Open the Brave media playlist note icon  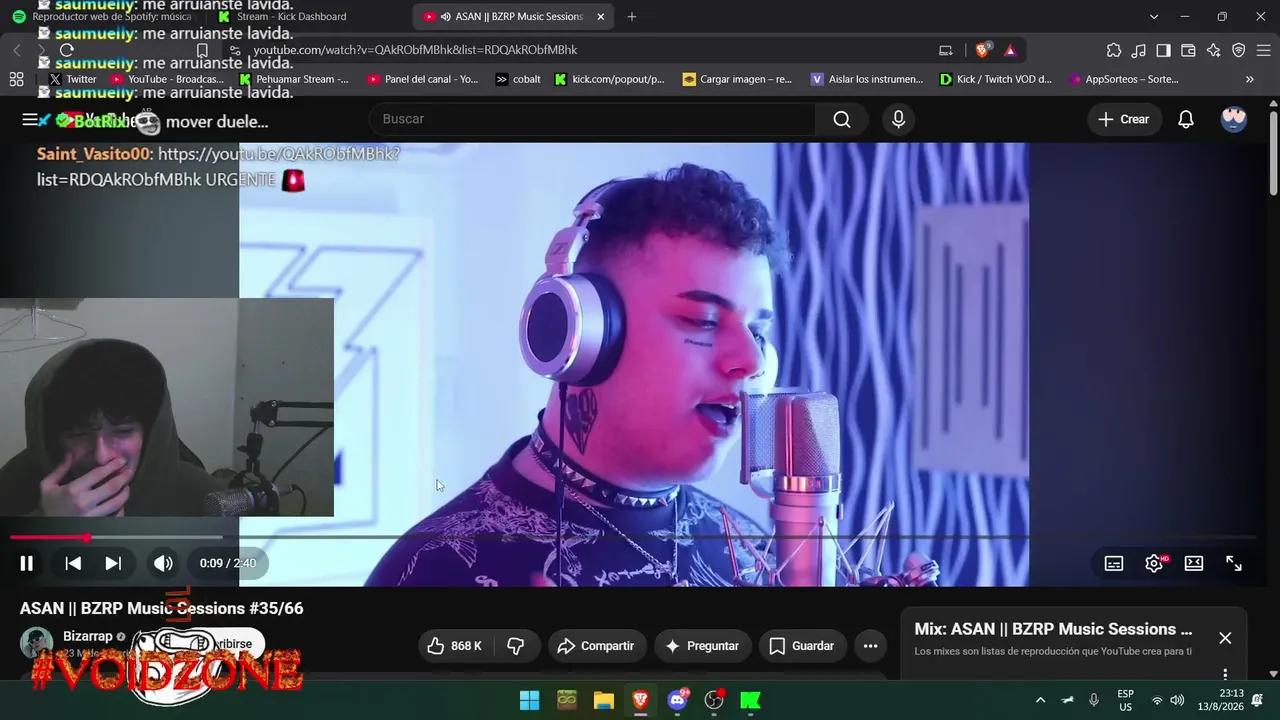[x=1139, y=50]
